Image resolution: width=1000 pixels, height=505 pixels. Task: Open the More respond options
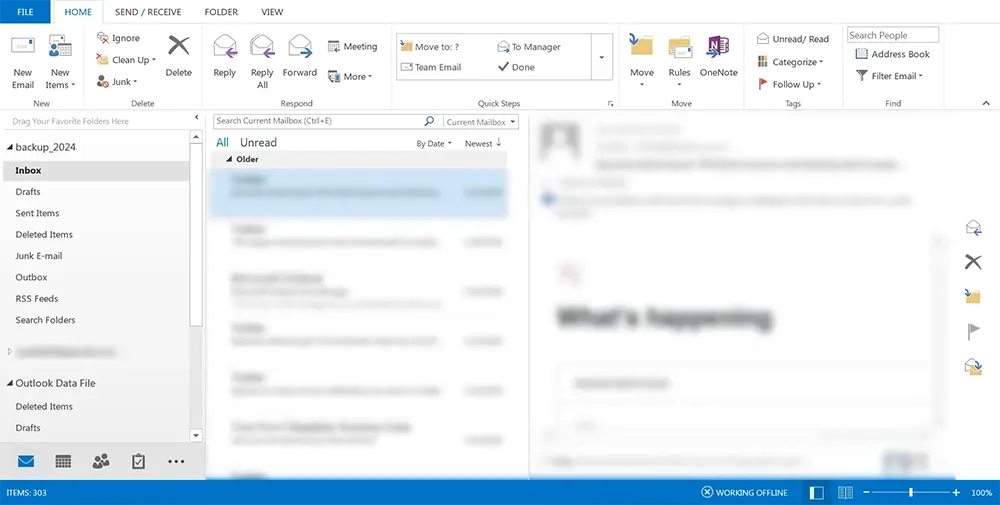click(x=350, y=77)
